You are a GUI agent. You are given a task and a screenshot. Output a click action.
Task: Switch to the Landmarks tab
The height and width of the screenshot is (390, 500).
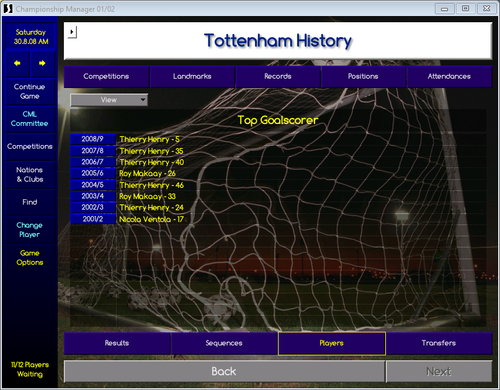point(192,76)
